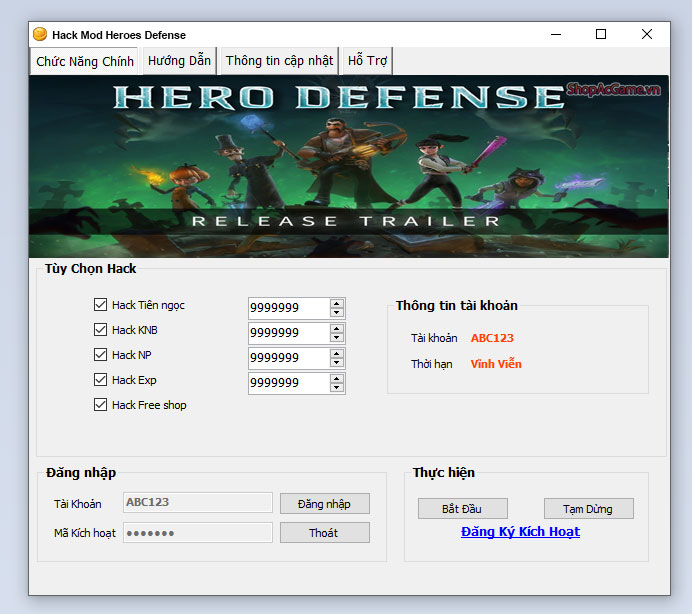Image resolution: width=693 pixels, height=616 pixels.
Task: Click the Tạm Dừng button
Action: [x=589, y=509]
